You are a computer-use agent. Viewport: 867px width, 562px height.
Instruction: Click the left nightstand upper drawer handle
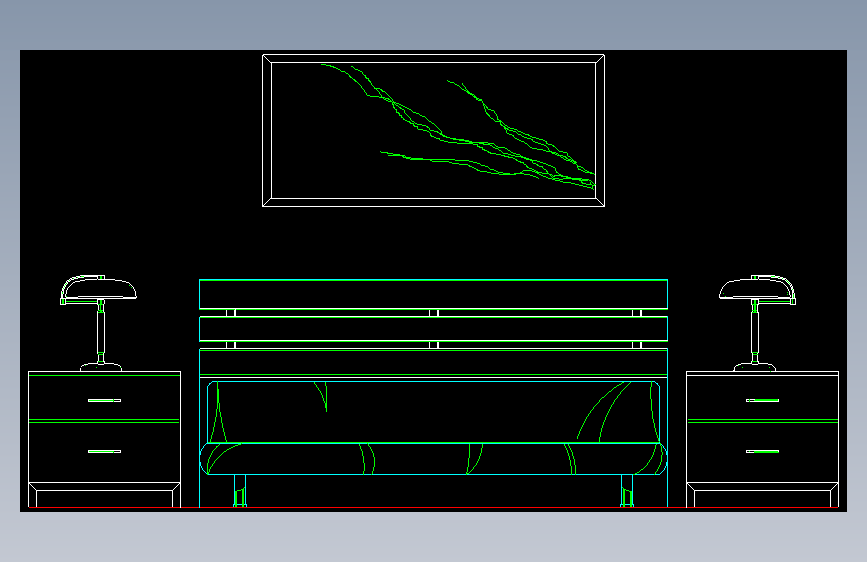[x=104, y=400]
